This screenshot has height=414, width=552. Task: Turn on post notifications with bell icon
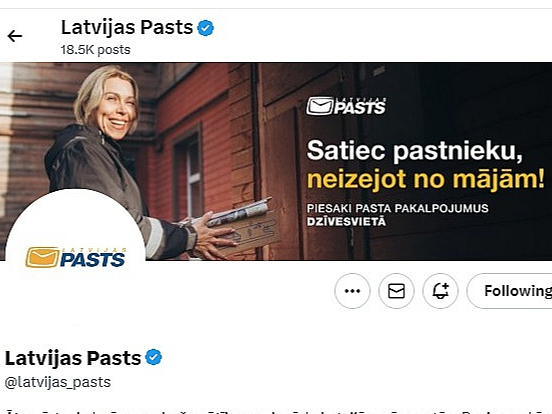coord(440,291)
